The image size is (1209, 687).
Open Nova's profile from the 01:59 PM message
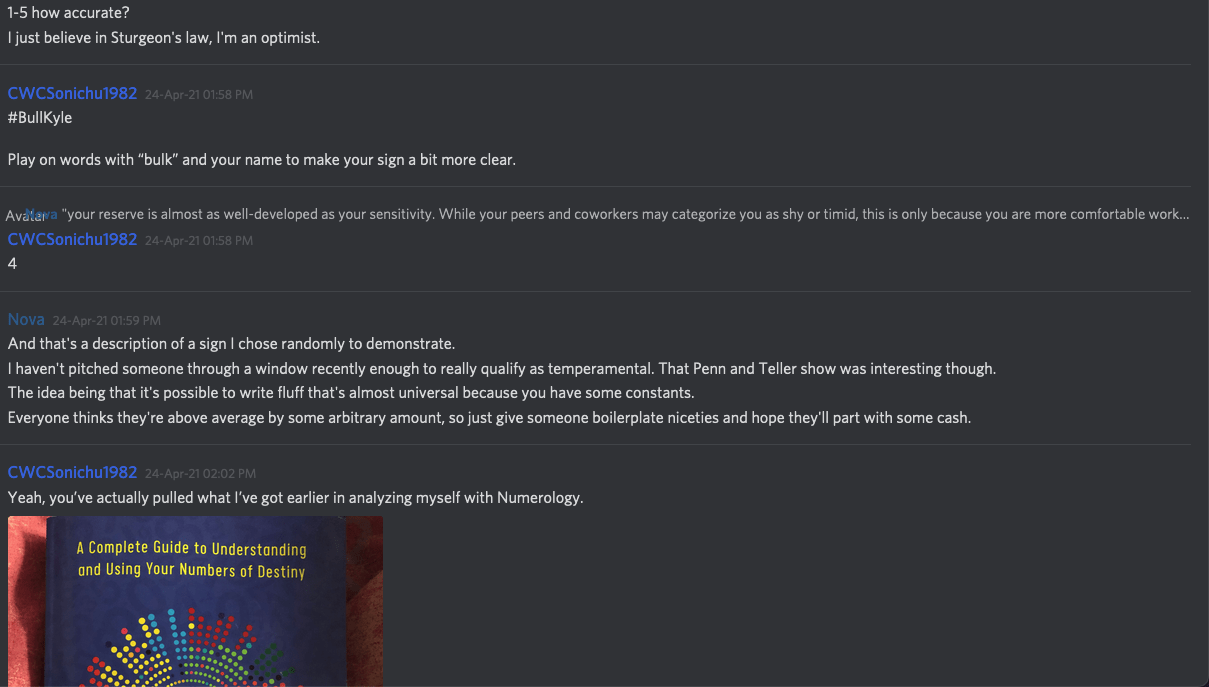[26, 319]
